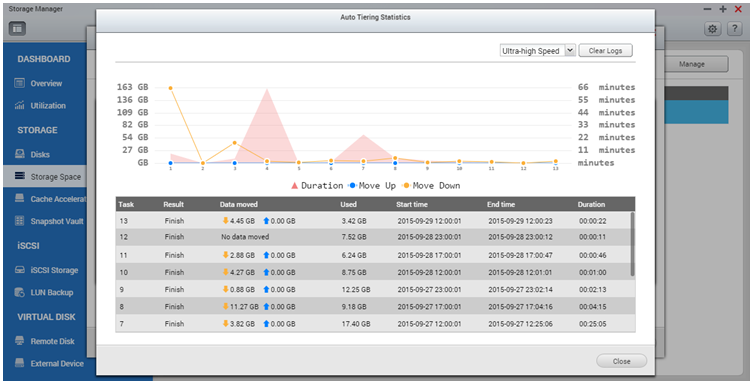Select LUN Backup in the sidebar
This screenshot has width=753, height=385.
pos(52,292)
